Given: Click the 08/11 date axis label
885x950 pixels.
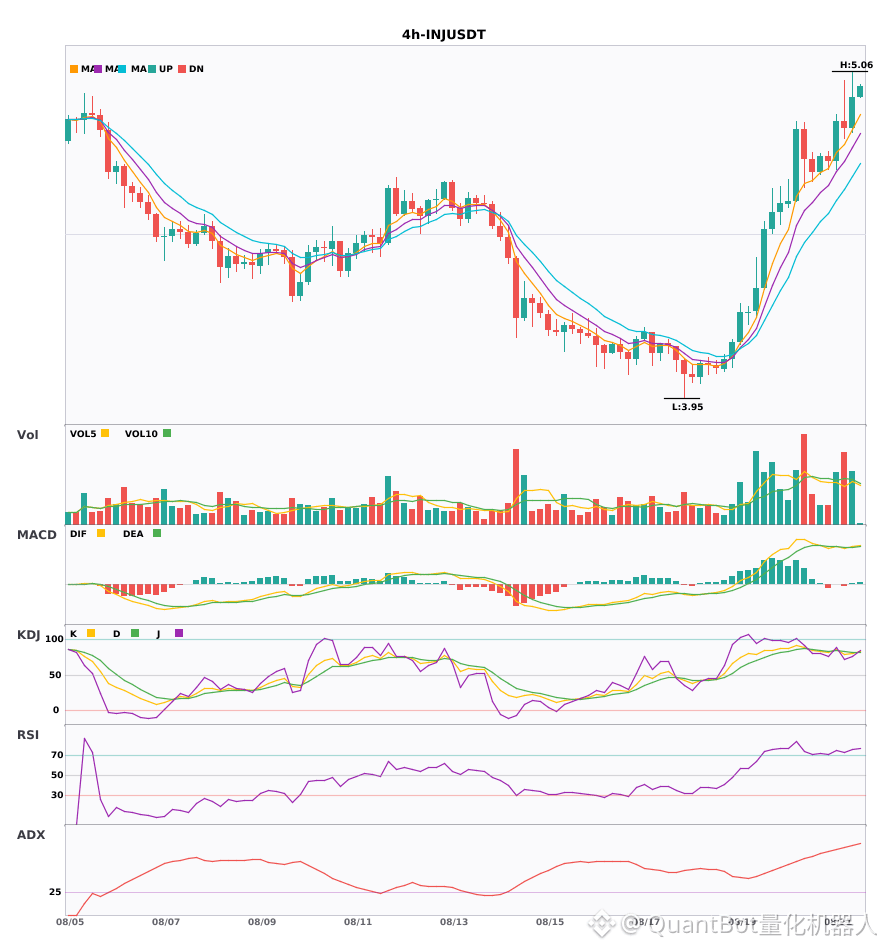Looking at the screenshot, I should [x=358, y=922].
